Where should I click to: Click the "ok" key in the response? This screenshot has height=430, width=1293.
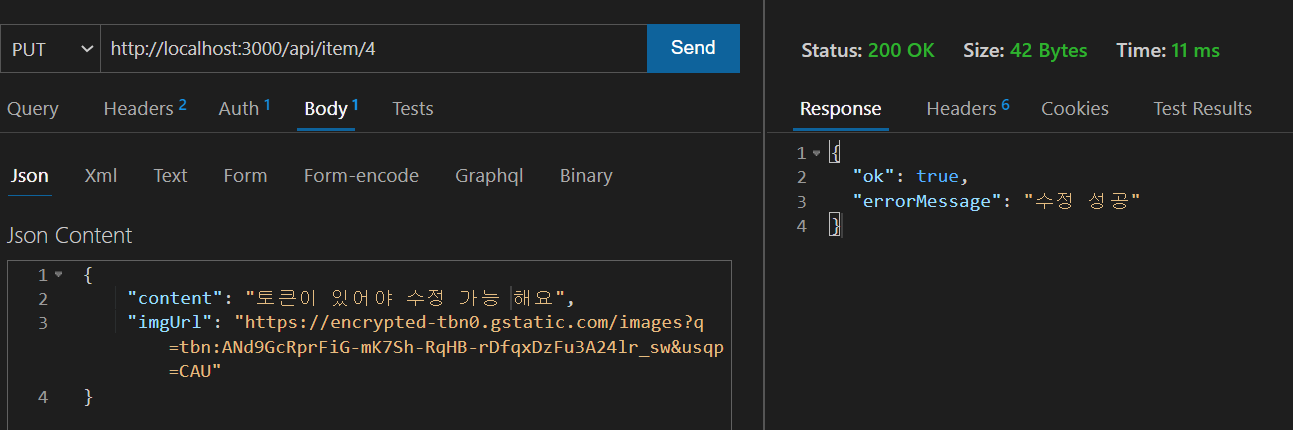[x=873, y=177]
